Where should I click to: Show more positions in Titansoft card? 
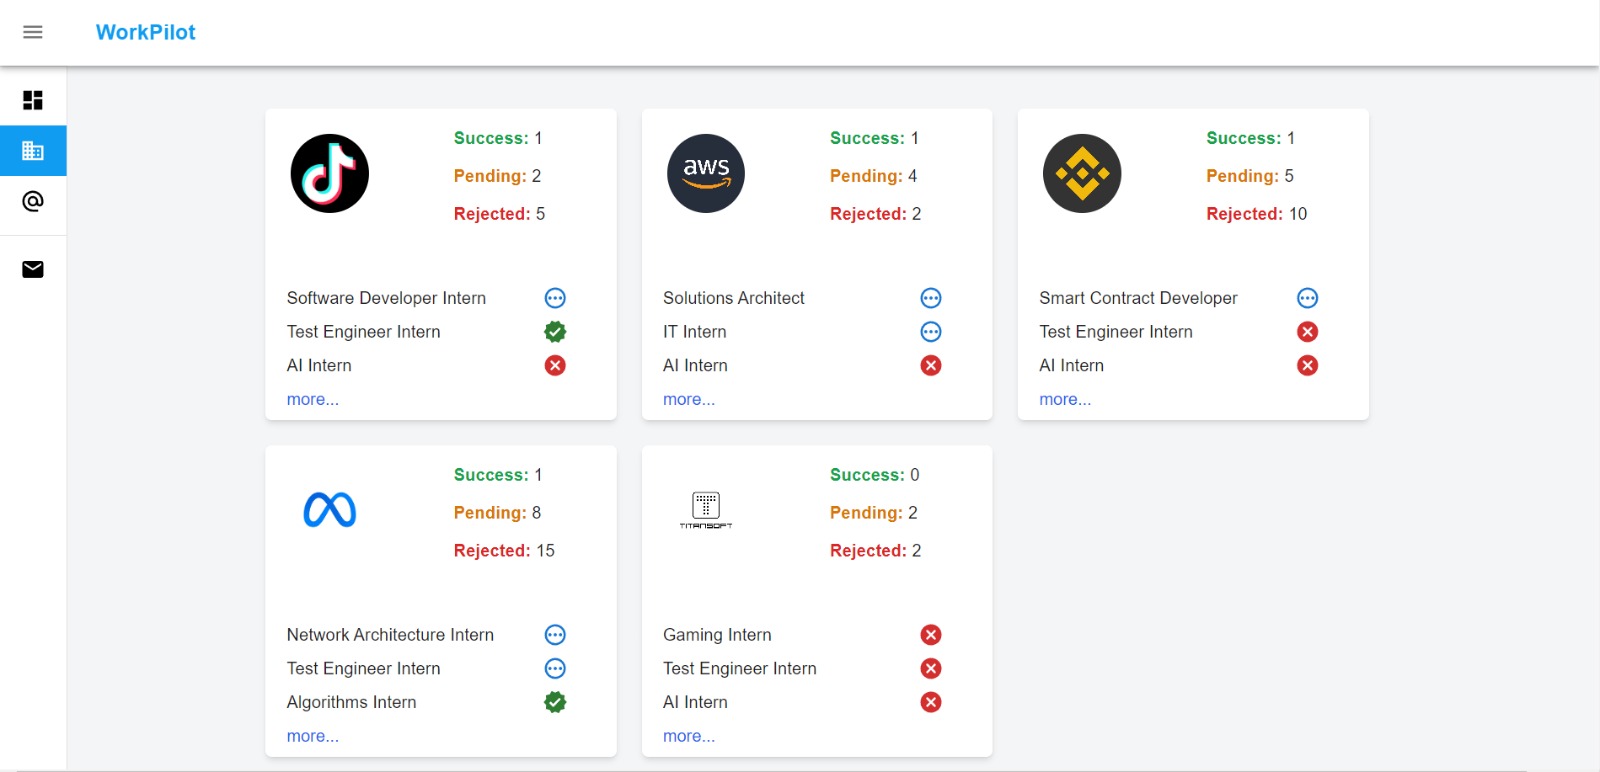click(689, 736)
